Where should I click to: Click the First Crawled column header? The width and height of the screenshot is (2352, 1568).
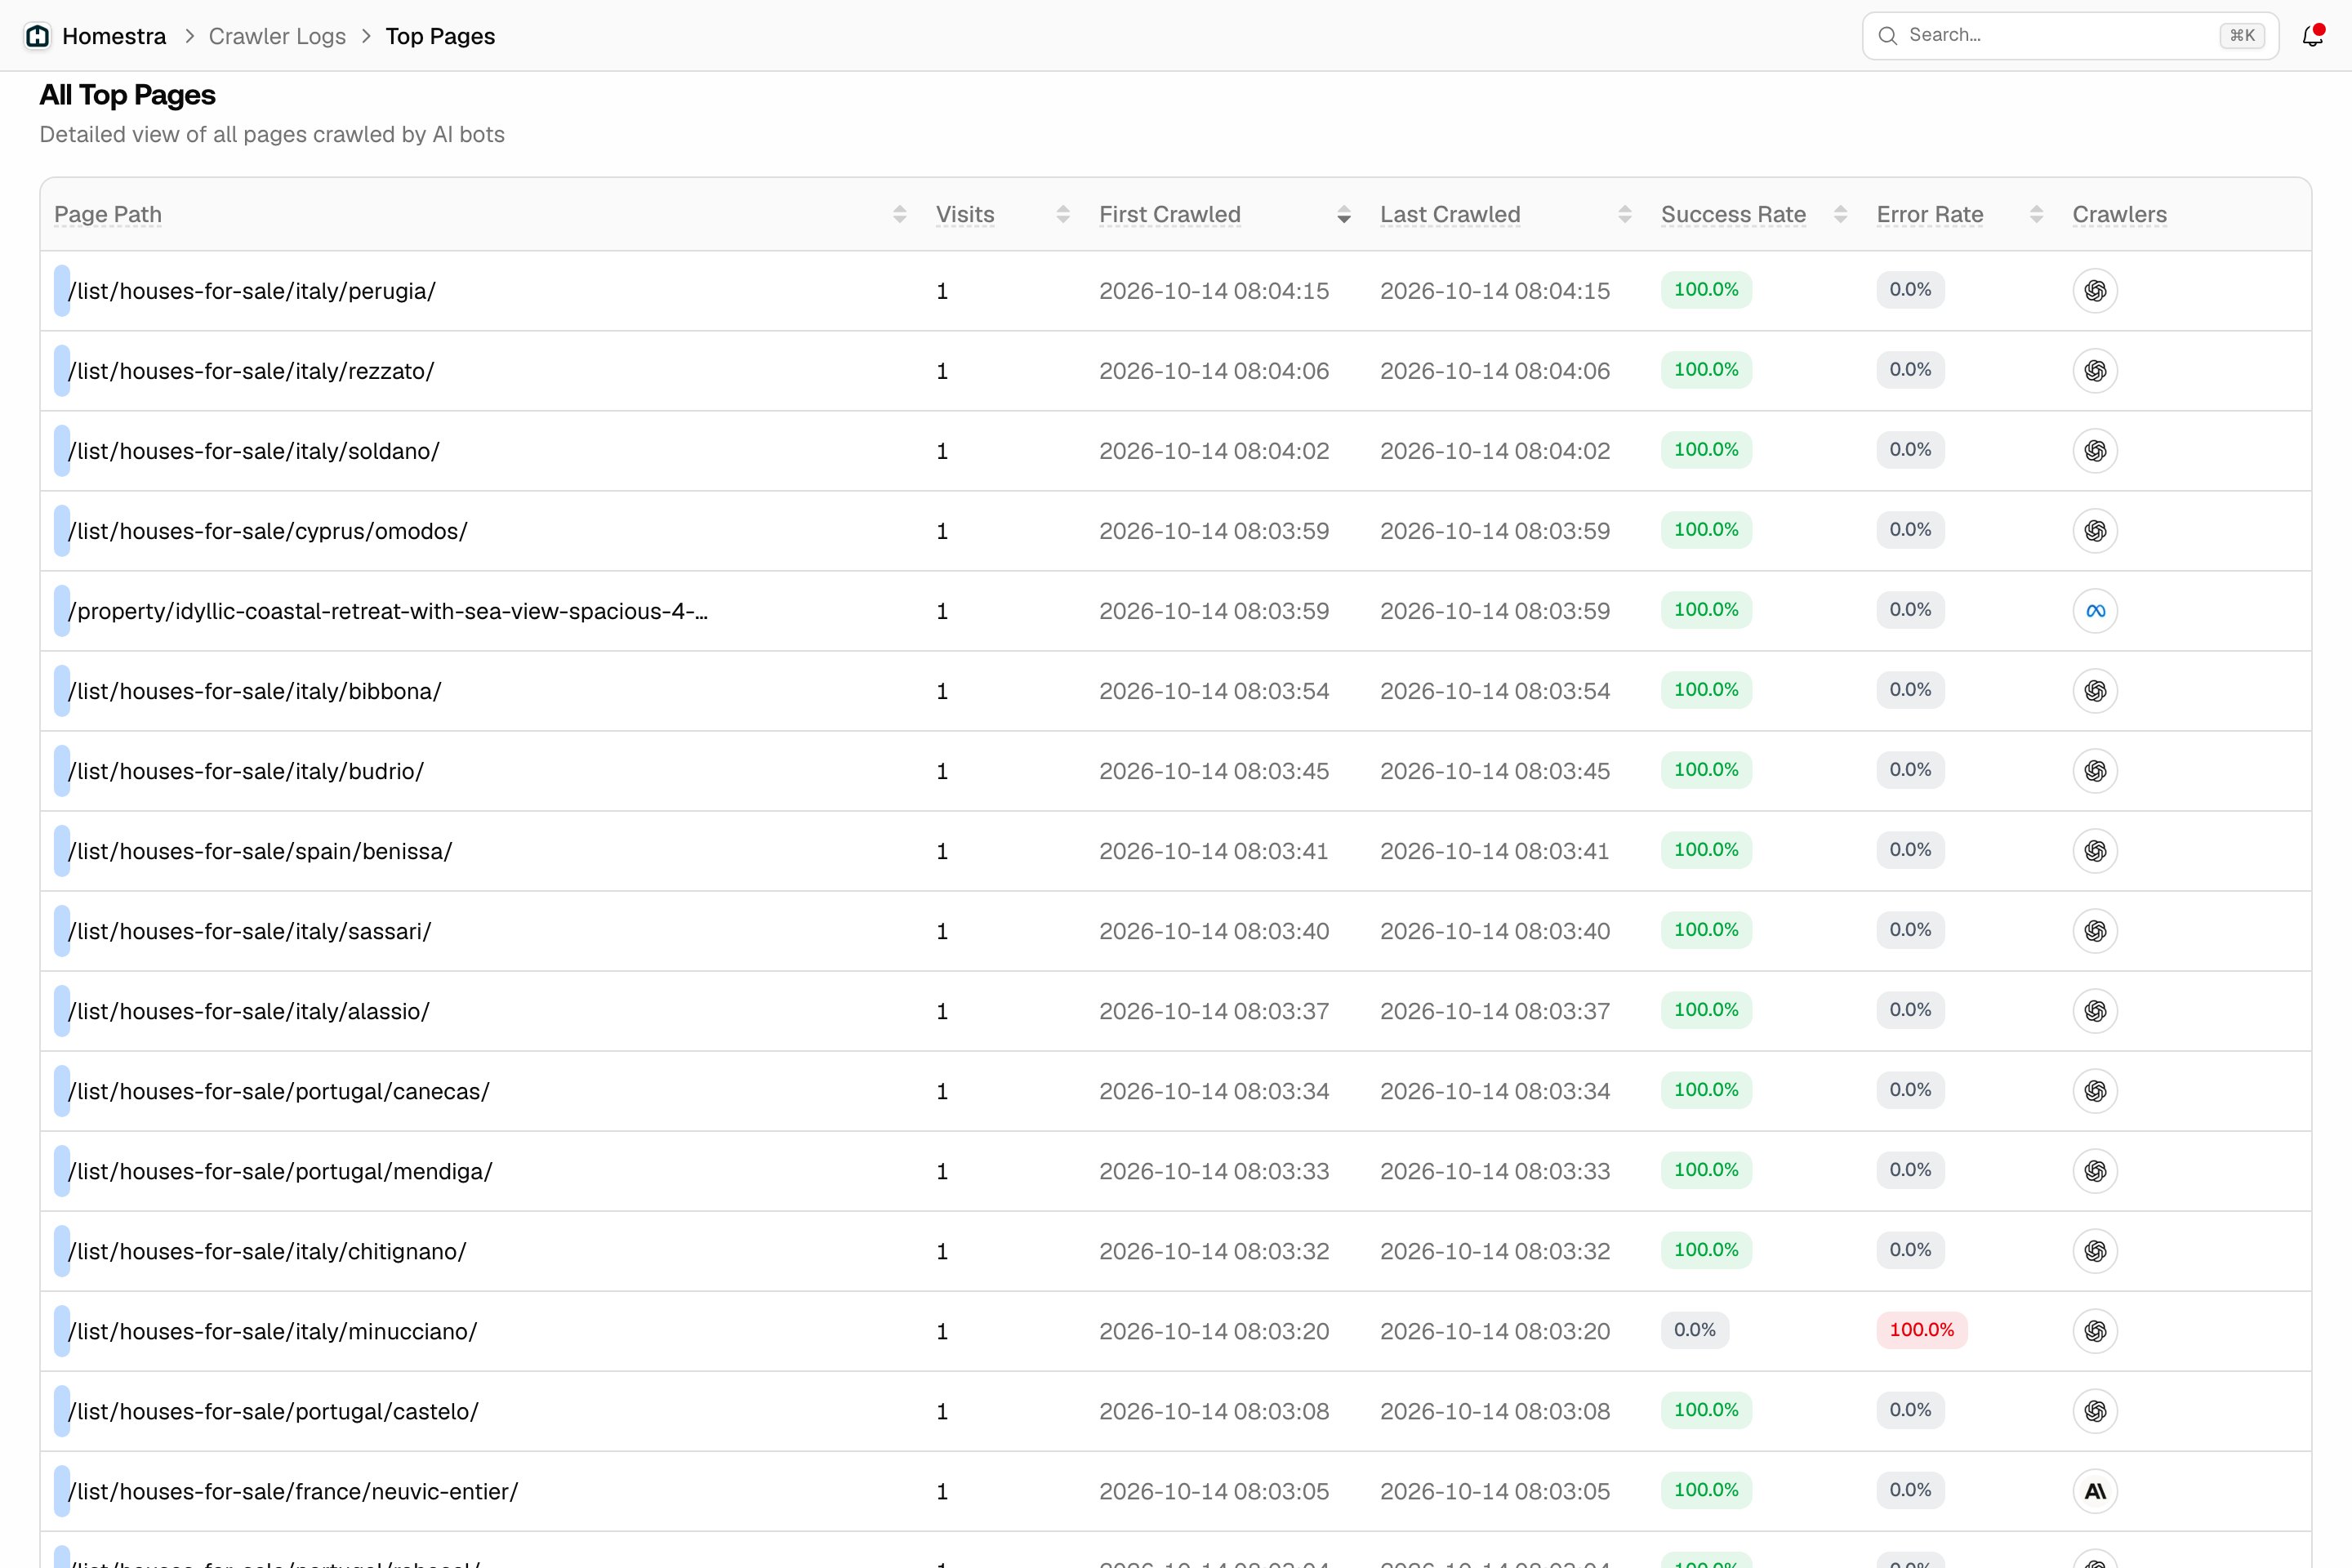(1170, 215)
